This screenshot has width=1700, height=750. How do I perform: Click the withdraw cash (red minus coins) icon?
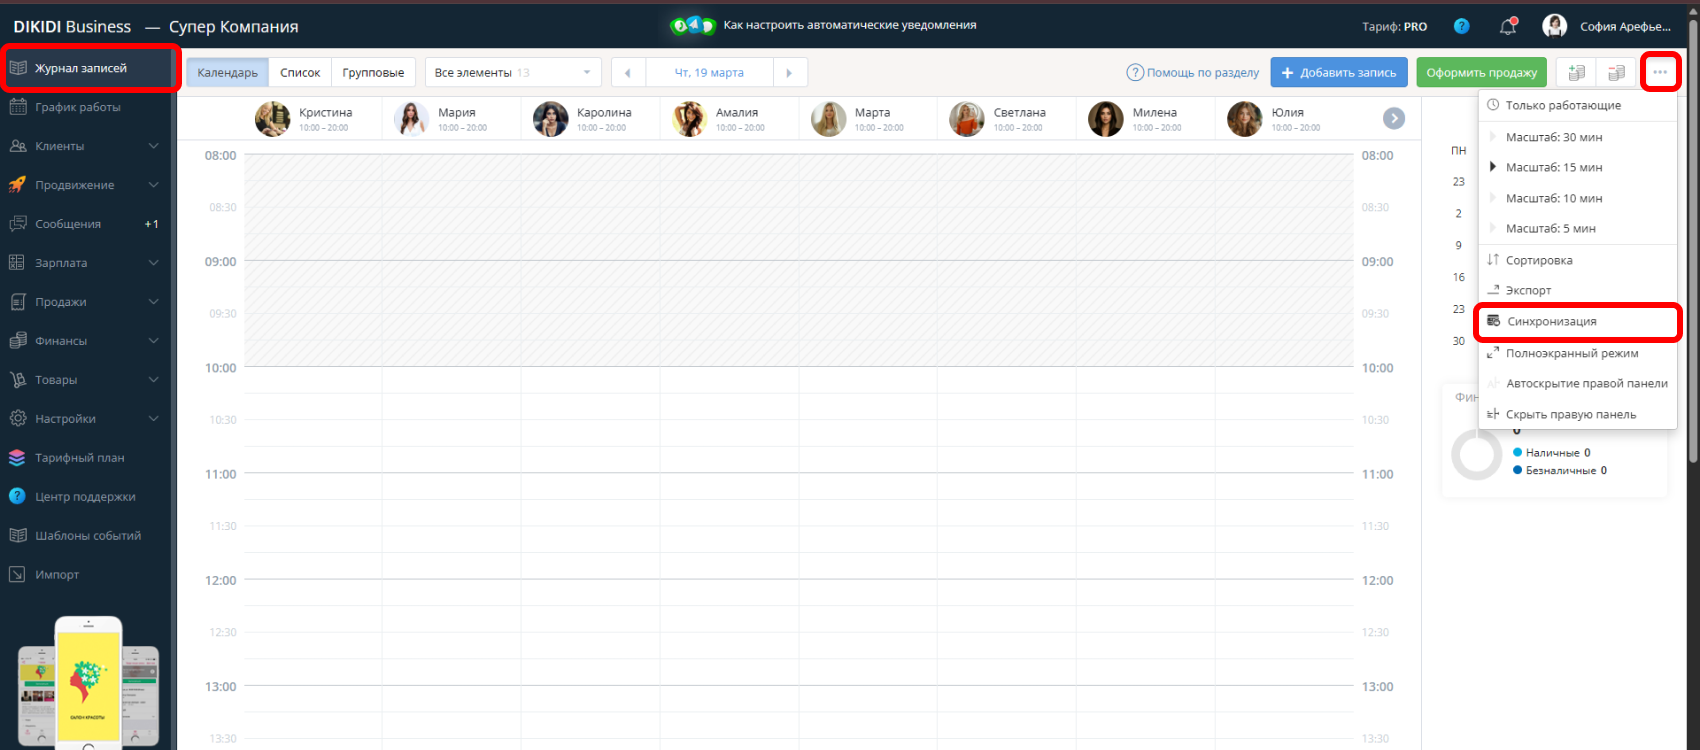(x=1615, y=73)
